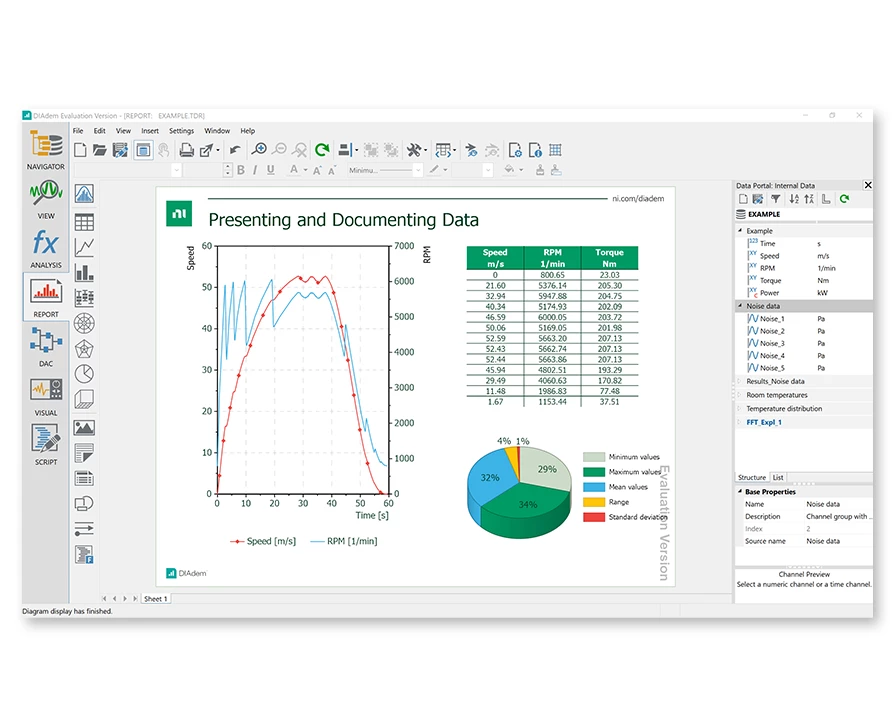Click the green refresh icon in toolbar

(x=321, y=150)
